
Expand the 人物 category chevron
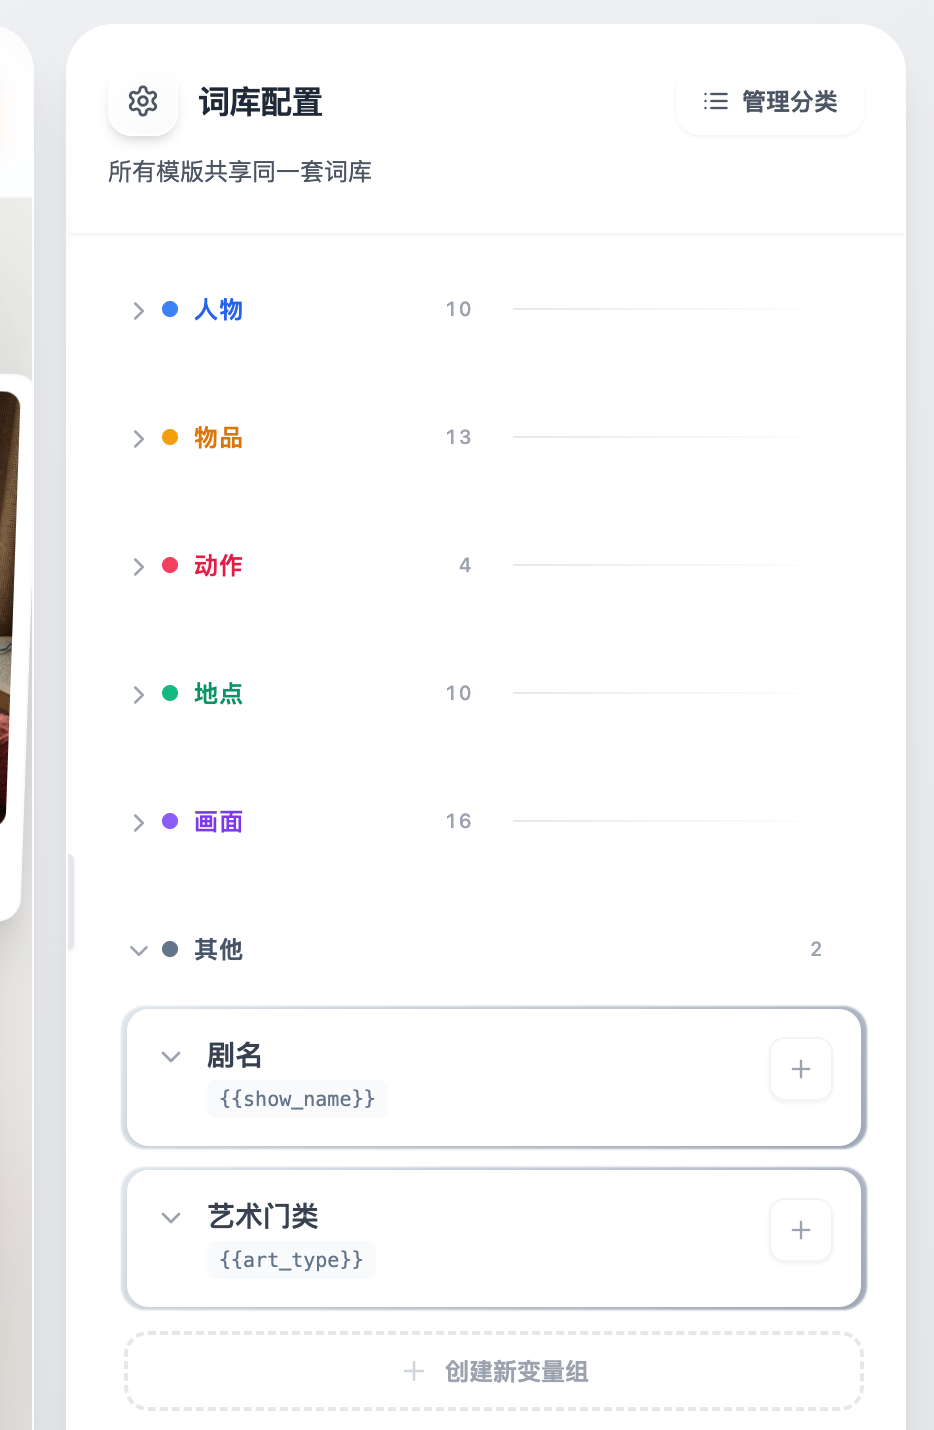click(x=138, y=311)
